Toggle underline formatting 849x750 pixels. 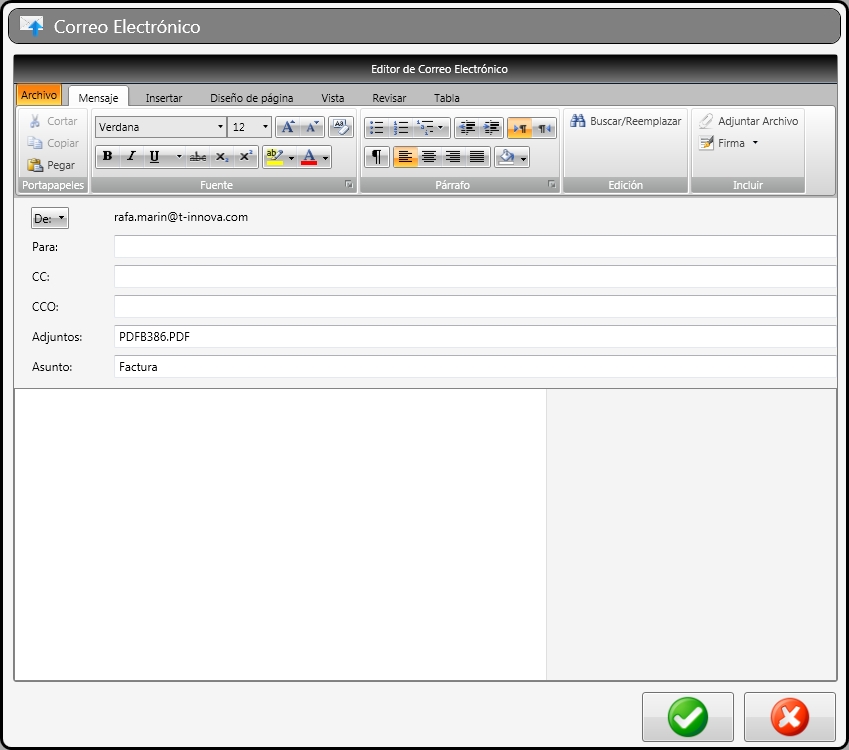[154, 157]
